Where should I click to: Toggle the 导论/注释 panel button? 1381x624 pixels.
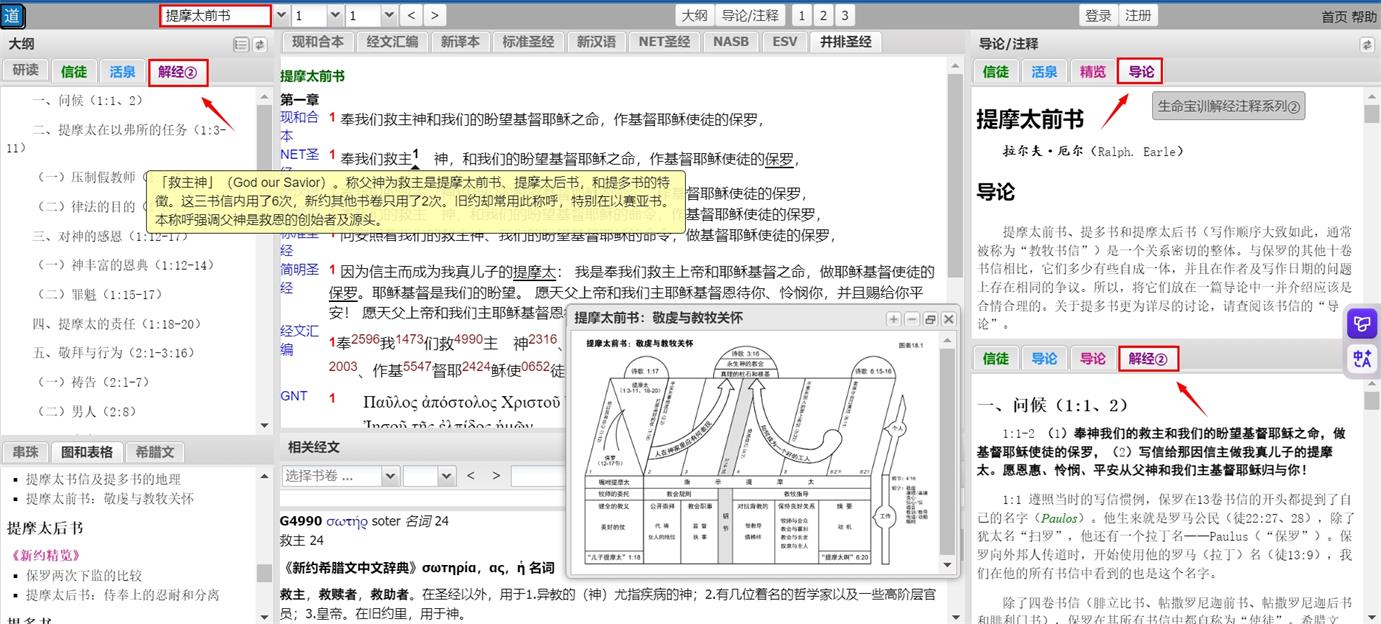tap(750, 15)
